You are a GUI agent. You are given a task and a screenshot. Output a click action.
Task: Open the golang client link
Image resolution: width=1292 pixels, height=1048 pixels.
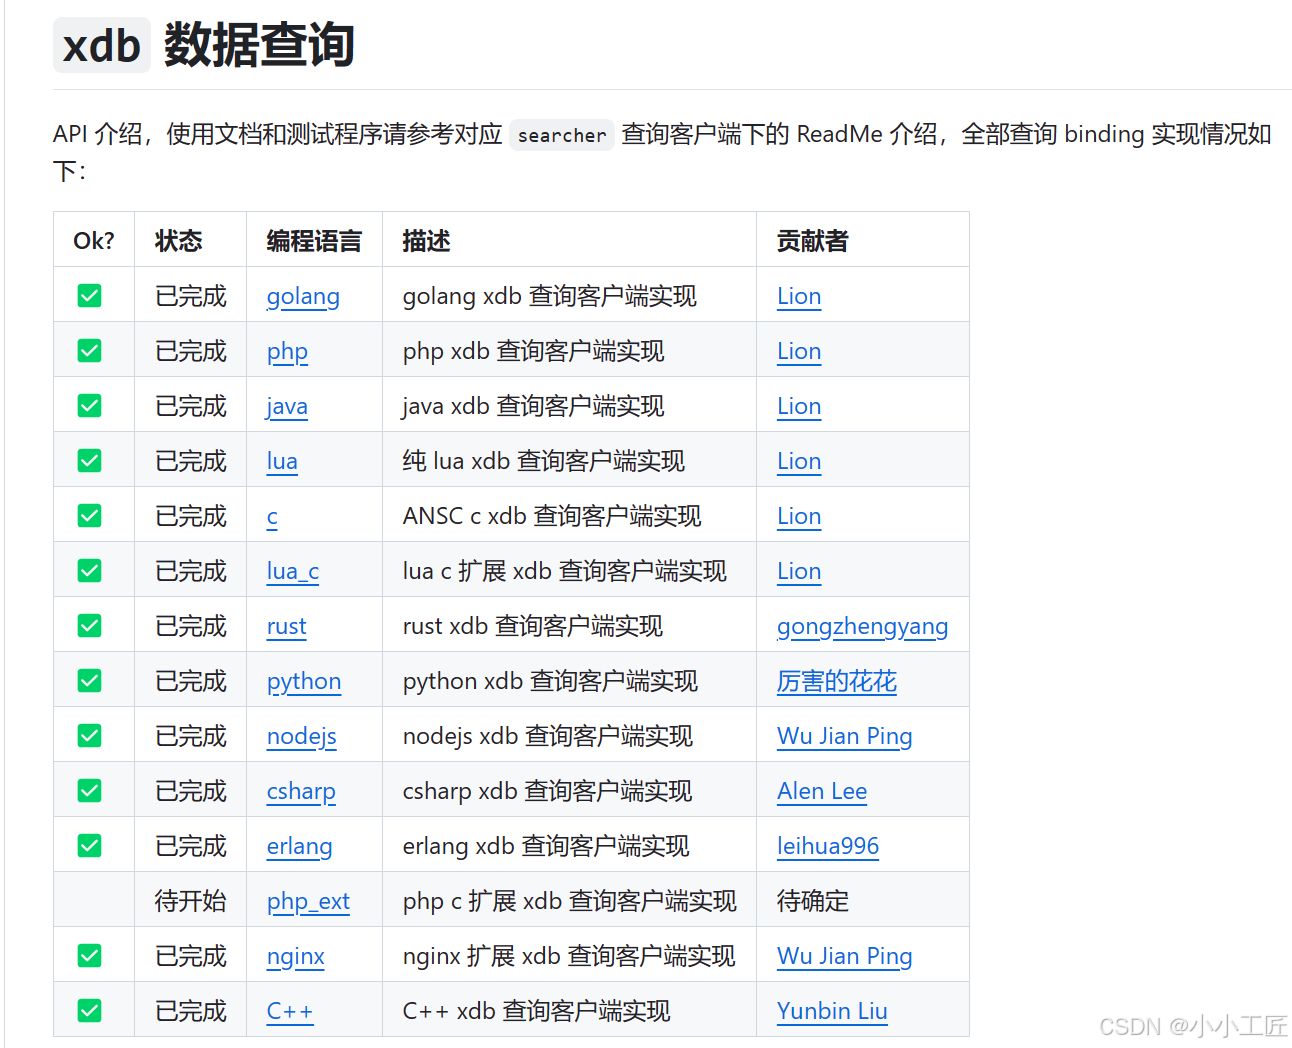pos(303,296)
